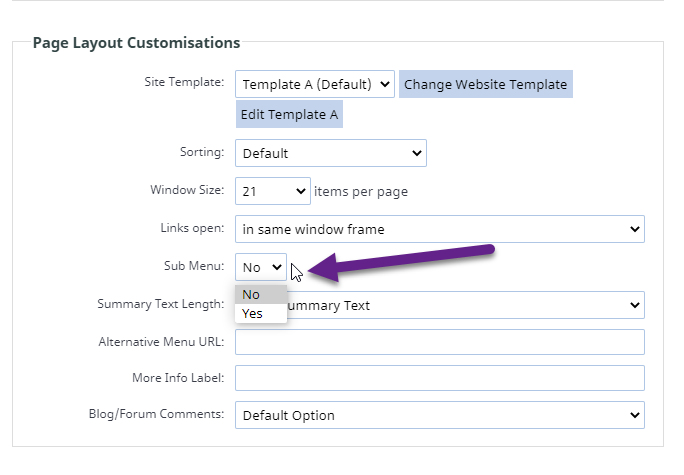Click the 'Site Template:' label
The image size is (684, 475).
tap(184, 82)
